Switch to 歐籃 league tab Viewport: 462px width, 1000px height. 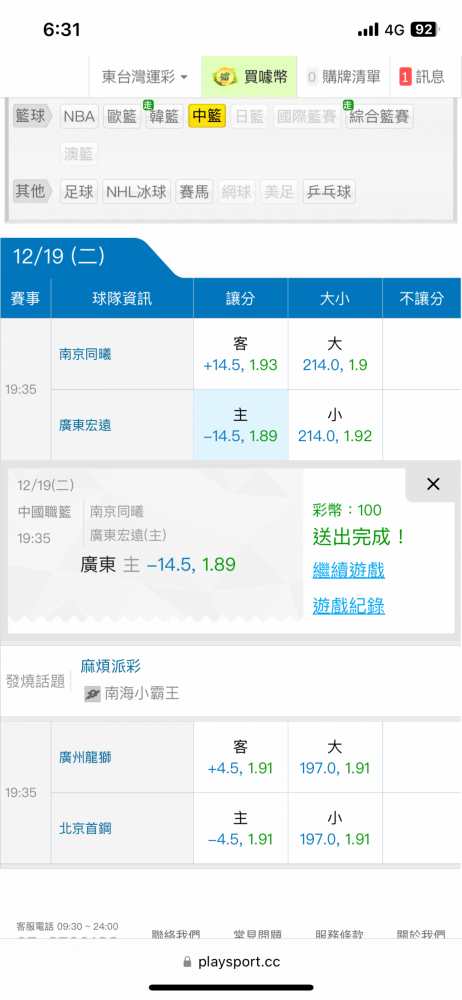(121, 117)
